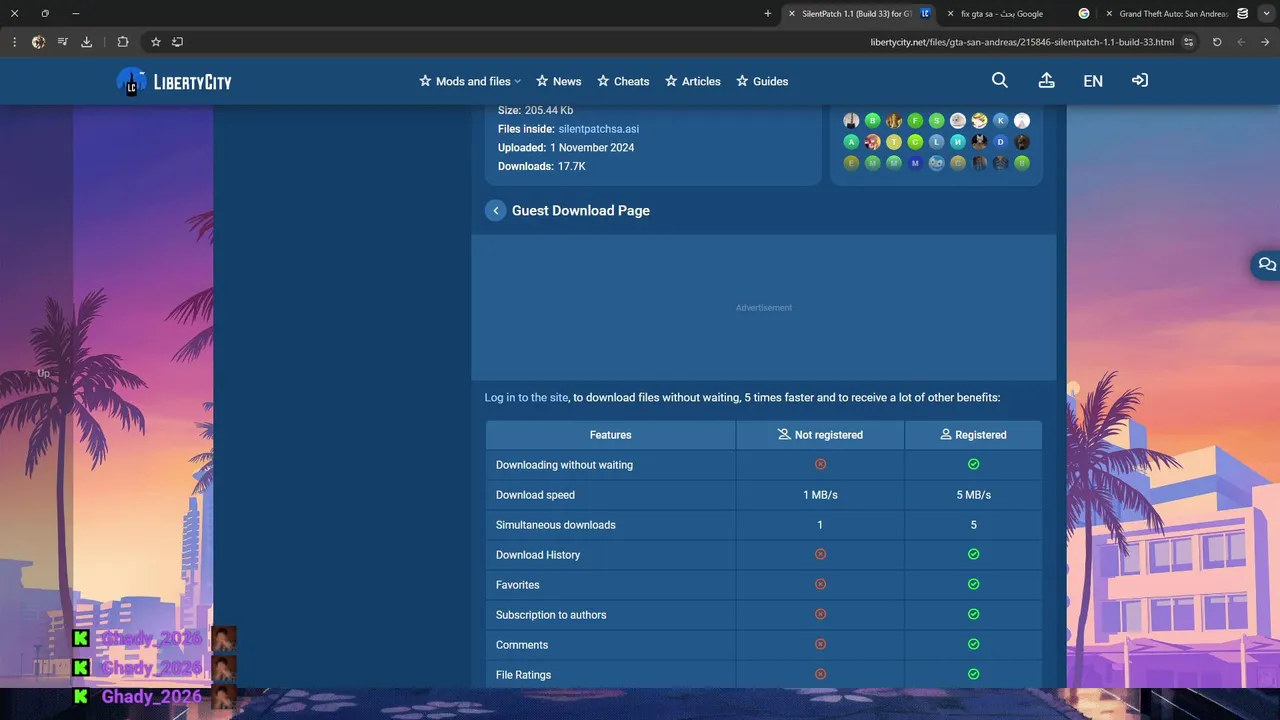Click the "Size: 205.44 Kb" text
The image size is (1280, 720).
pos(535,110)
